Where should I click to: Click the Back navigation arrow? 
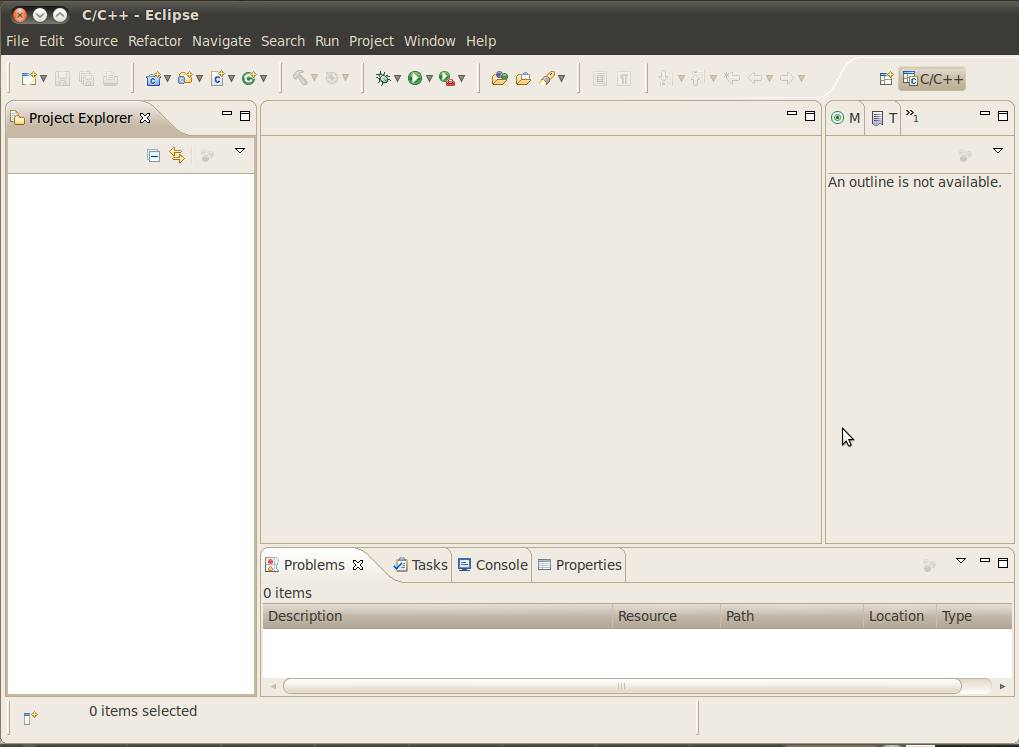pos(755,79)
